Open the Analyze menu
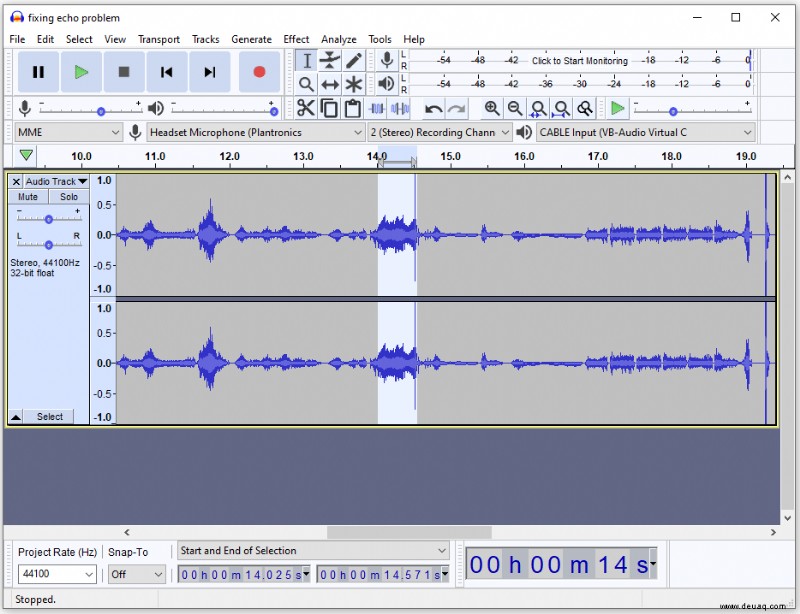The width and height of the screenshot is (800, 614). (x=339, y=39)
